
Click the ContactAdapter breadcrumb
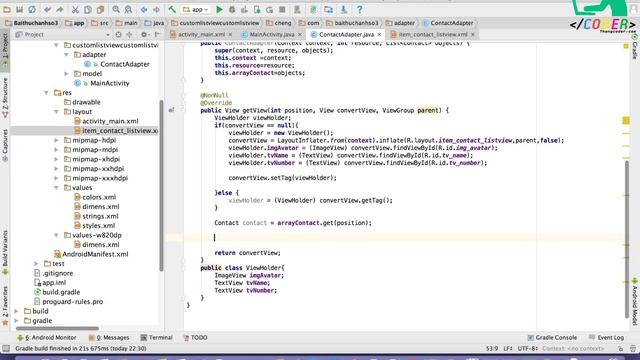coord(448,23)
